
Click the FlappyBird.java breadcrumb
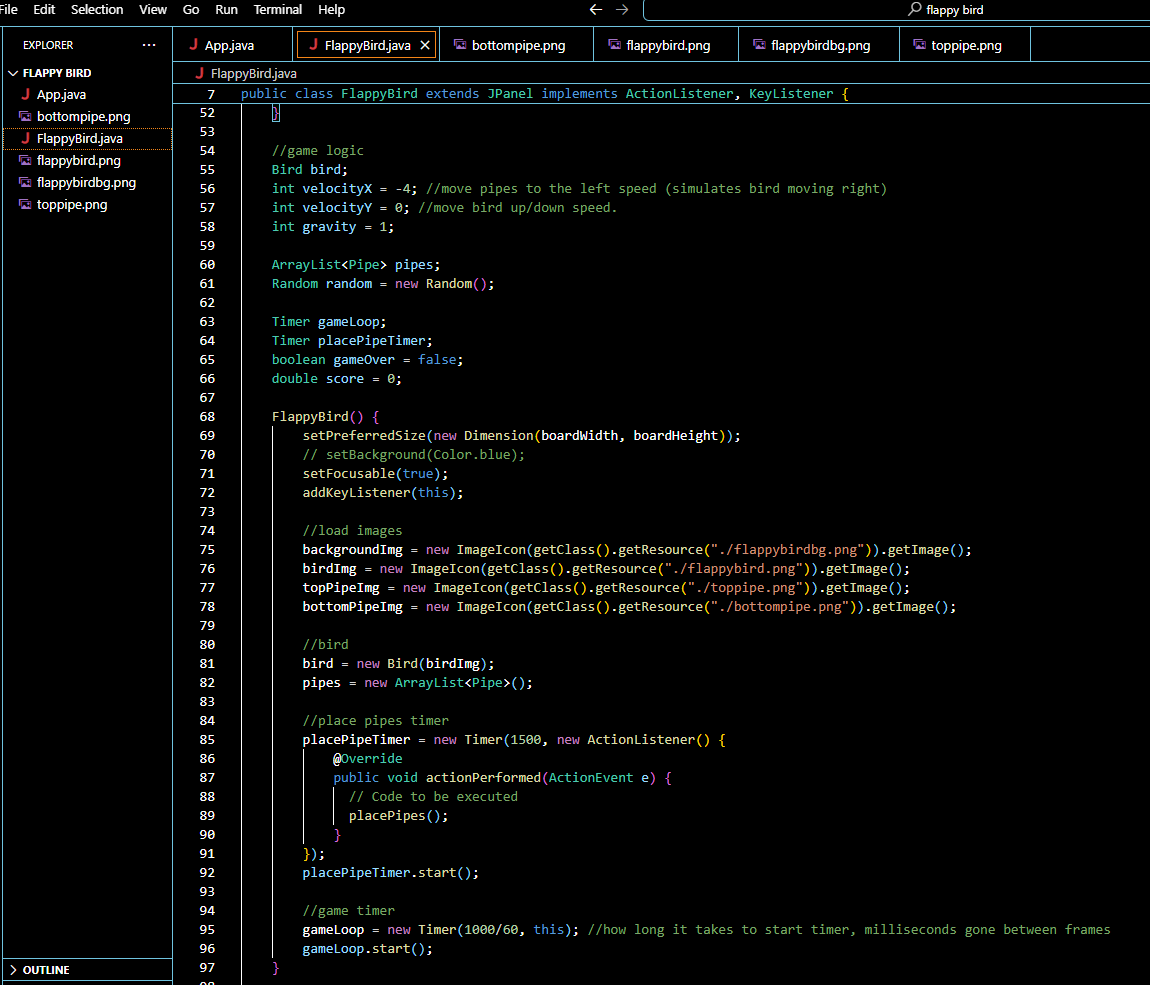[252, 73]
